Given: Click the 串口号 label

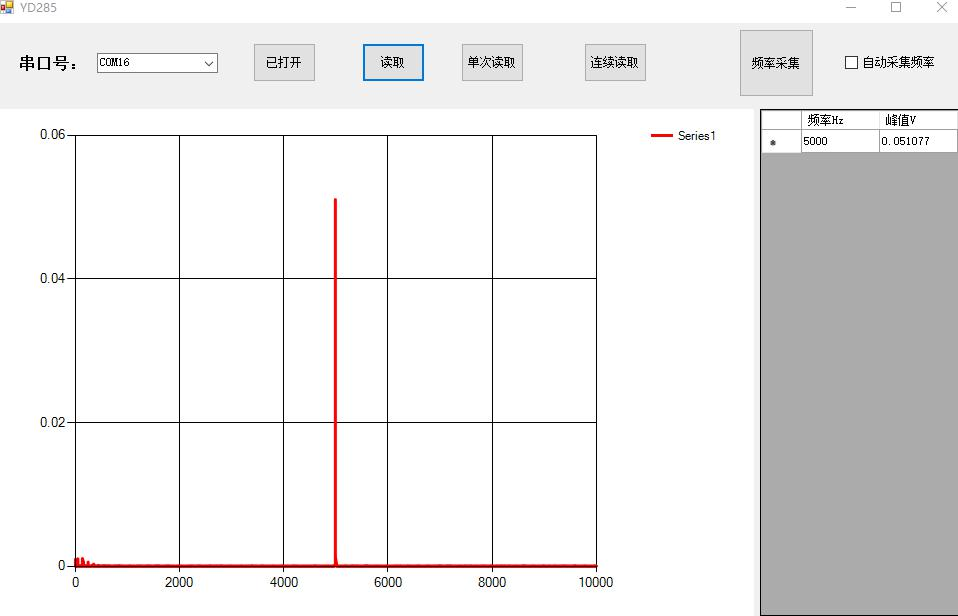Looking at the screenshot, I should tap(49, 63).
